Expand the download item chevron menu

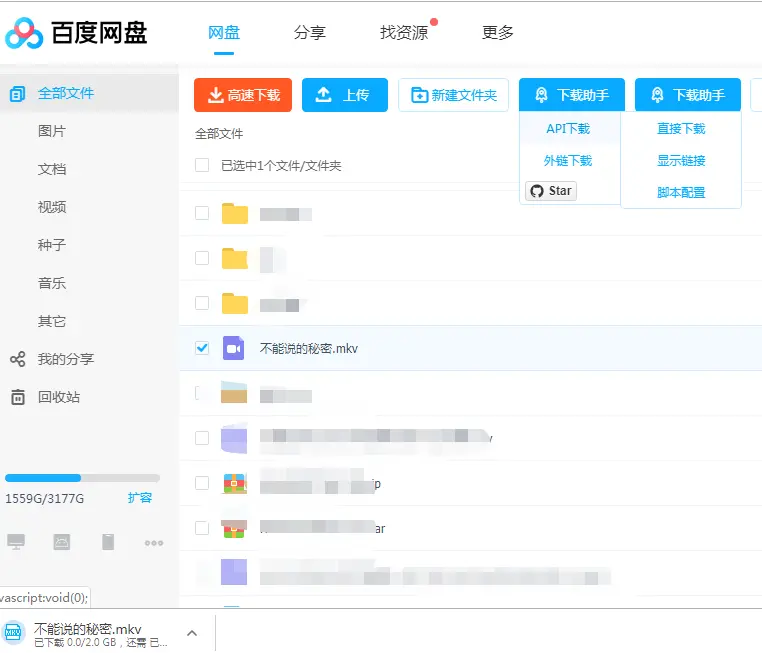[x=192, y=633]
